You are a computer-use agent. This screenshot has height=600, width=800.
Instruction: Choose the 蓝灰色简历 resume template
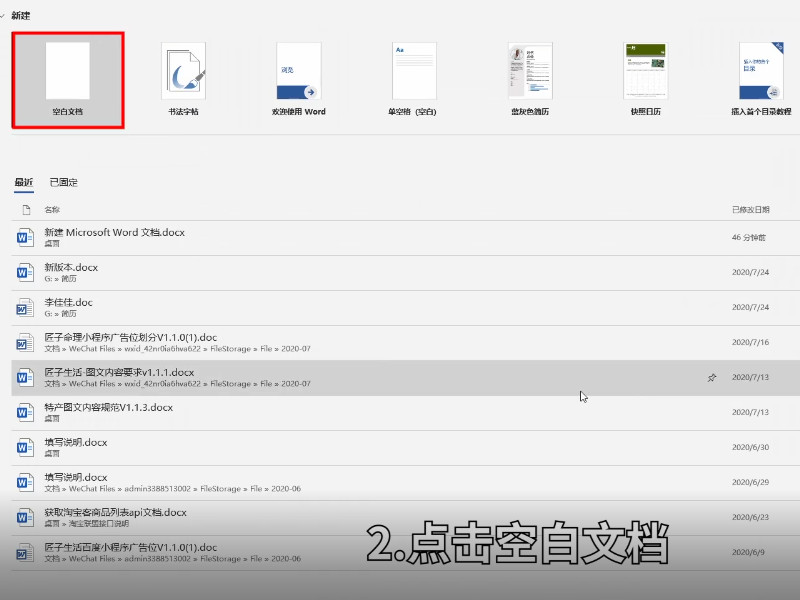tap(530, 80)
